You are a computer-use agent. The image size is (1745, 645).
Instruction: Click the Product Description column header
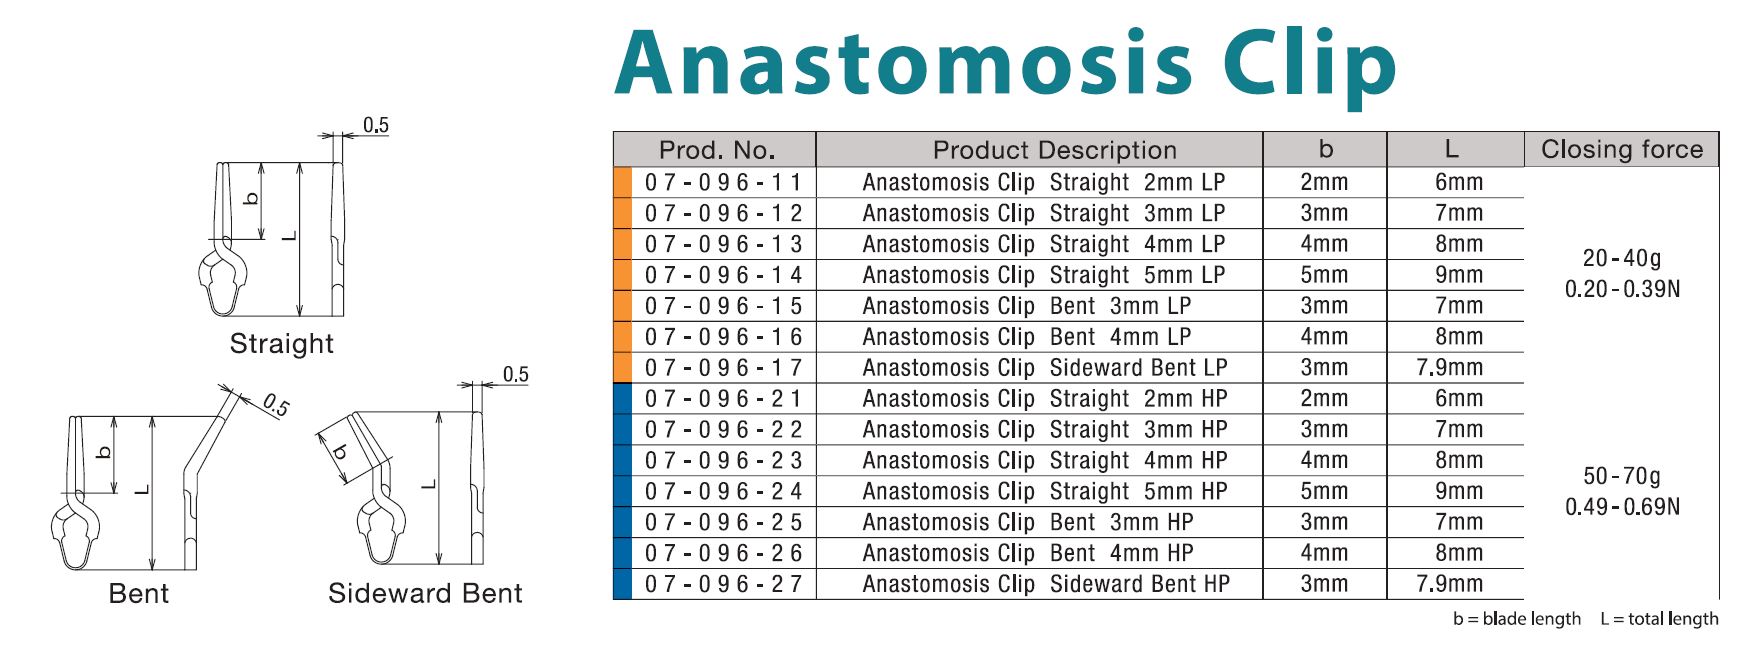pyautogui.click(x=1040, y=150)
